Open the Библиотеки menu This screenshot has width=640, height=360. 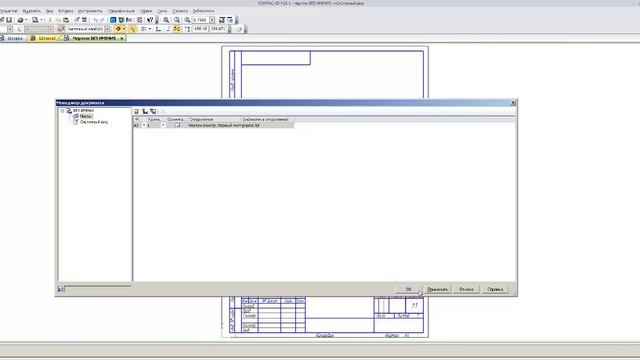[x=203, y=11]
